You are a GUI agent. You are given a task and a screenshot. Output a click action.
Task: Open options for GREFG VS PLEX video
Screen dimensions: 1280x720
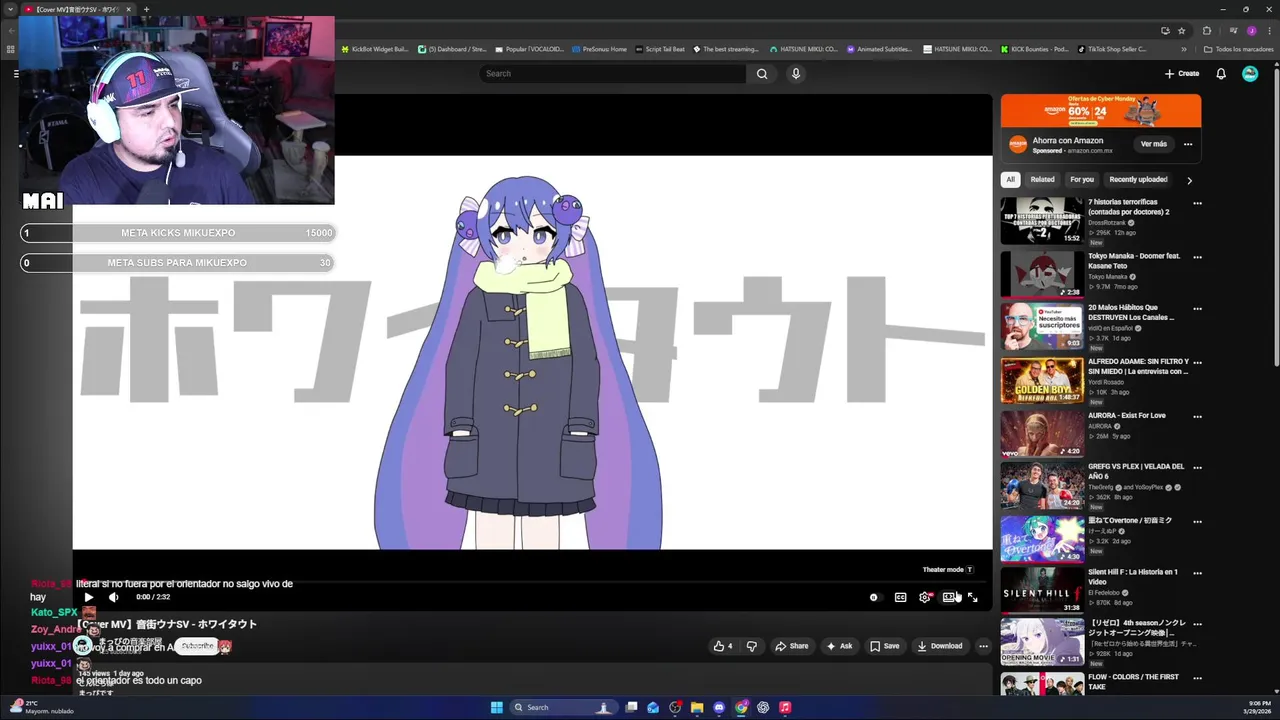click(x=1197, y=468)
